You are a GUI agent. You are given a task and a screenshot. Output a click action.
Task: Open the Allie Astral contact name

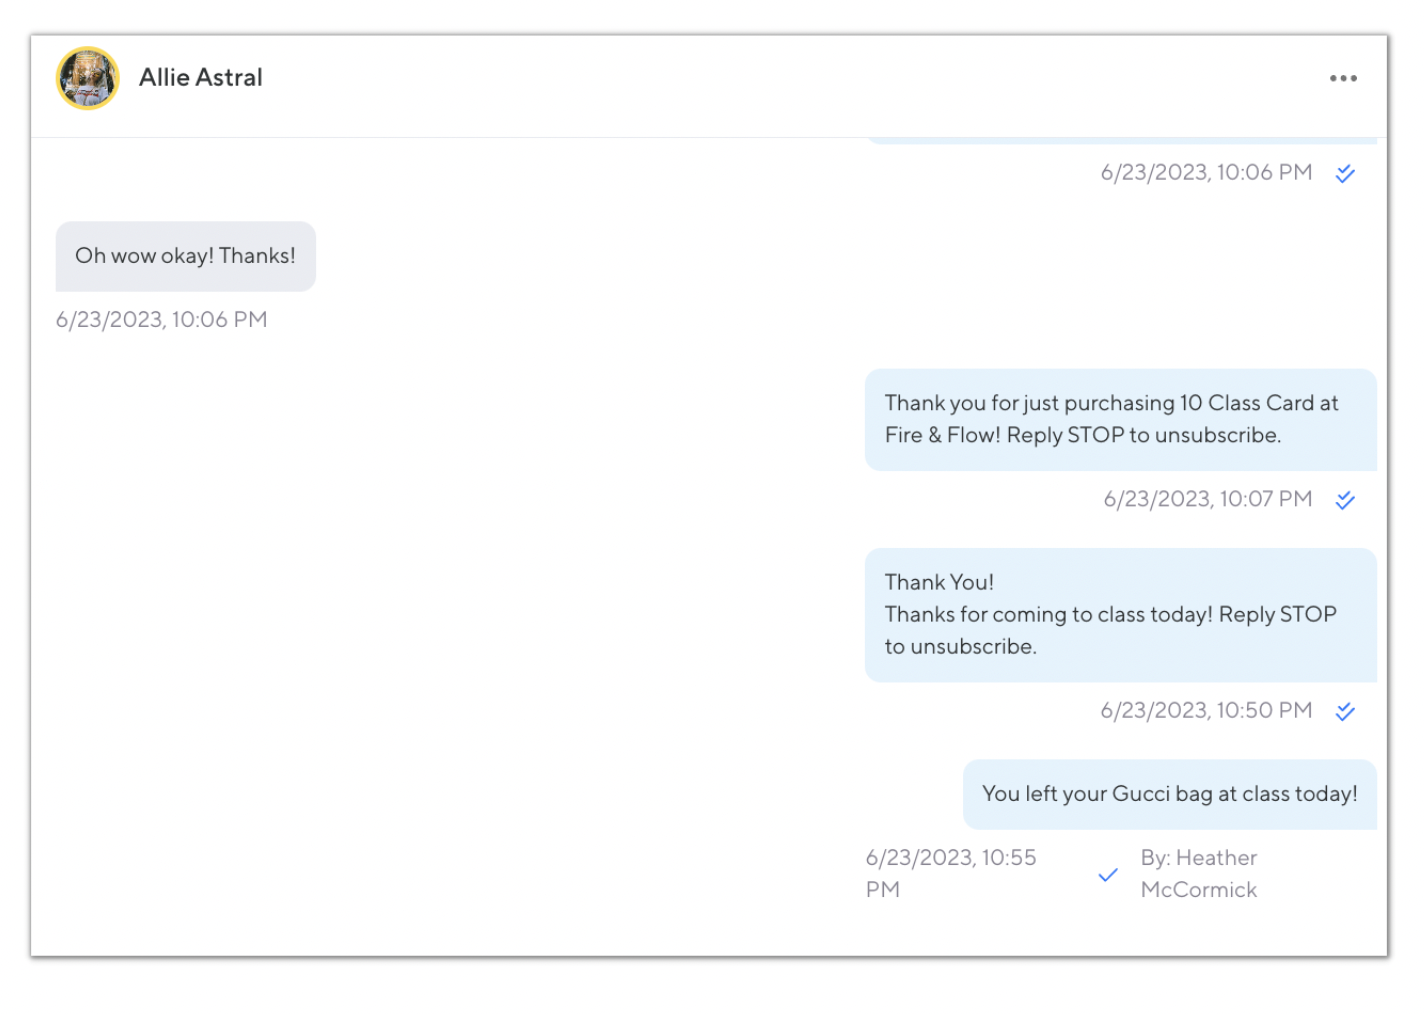200,78
